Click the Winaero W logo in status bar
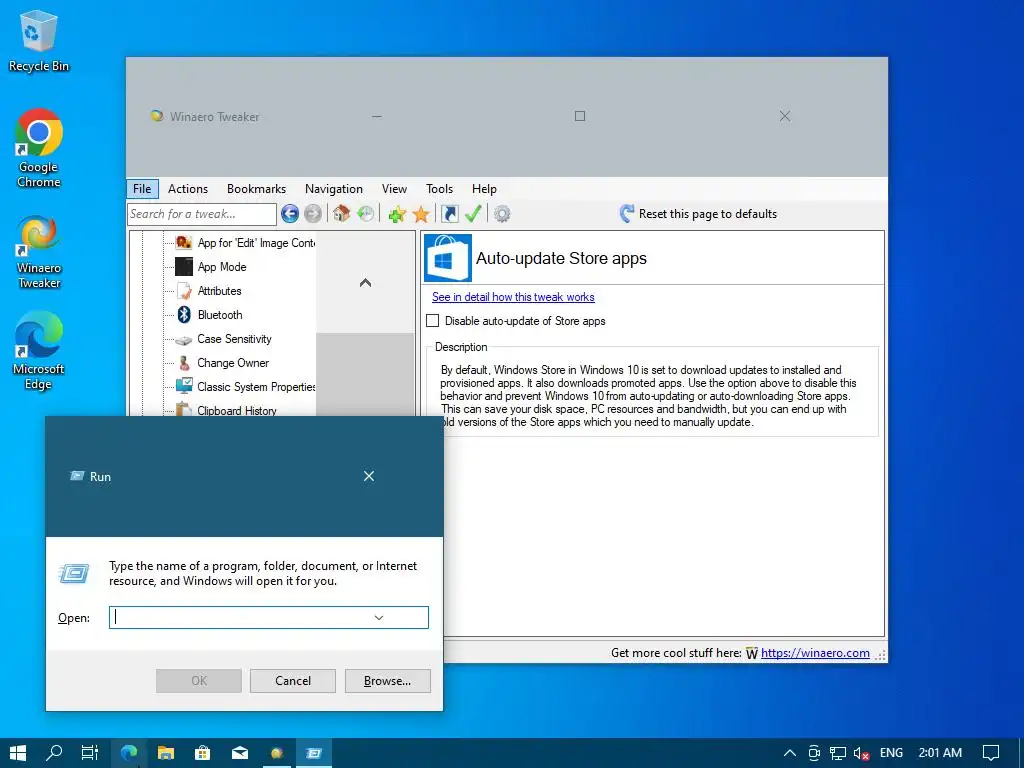This screenshot has height=768, width=1024. coord(752,654)
